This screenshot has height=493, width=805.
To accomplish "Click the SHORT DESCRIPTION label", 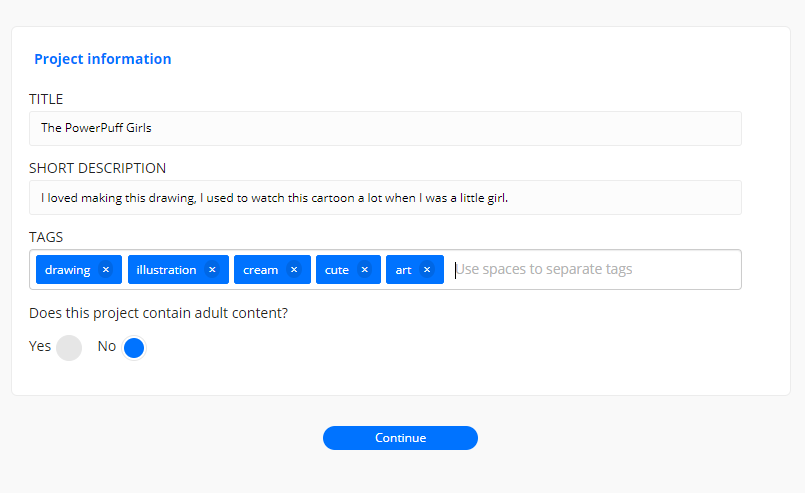I will tap(98, 168).
